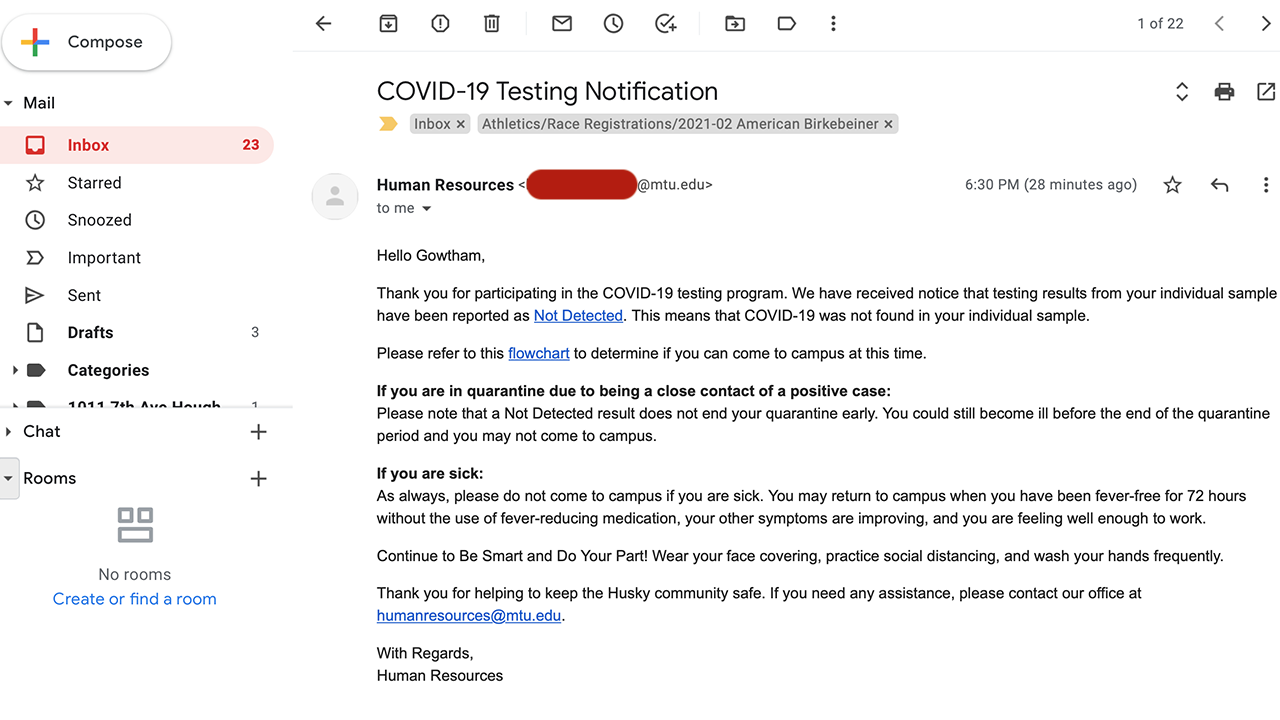Report email as spam

coord(440,24)
